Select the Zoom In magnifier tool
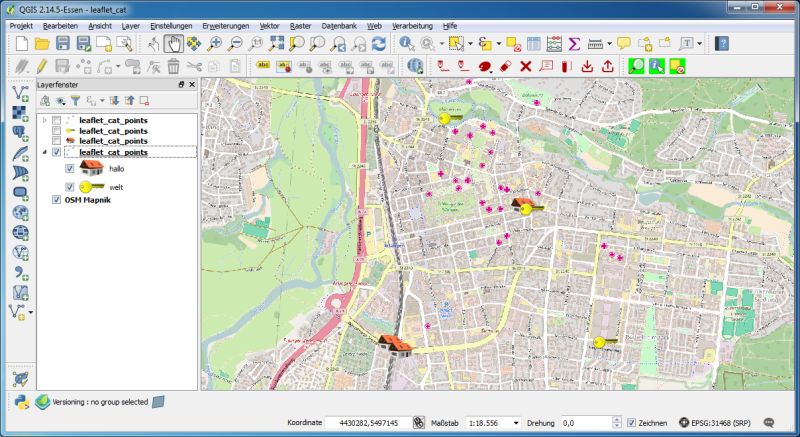This screenshot has width=800, height=437. [214, 44]
